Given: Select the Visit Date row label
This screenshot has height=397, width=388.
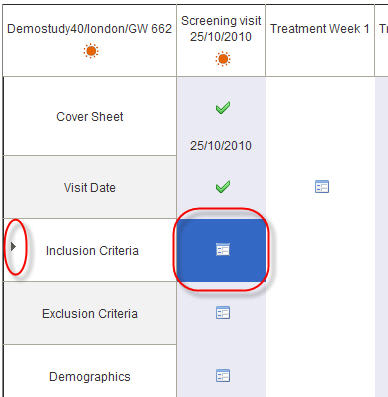Looking at the screenshot, I should 90,188.
